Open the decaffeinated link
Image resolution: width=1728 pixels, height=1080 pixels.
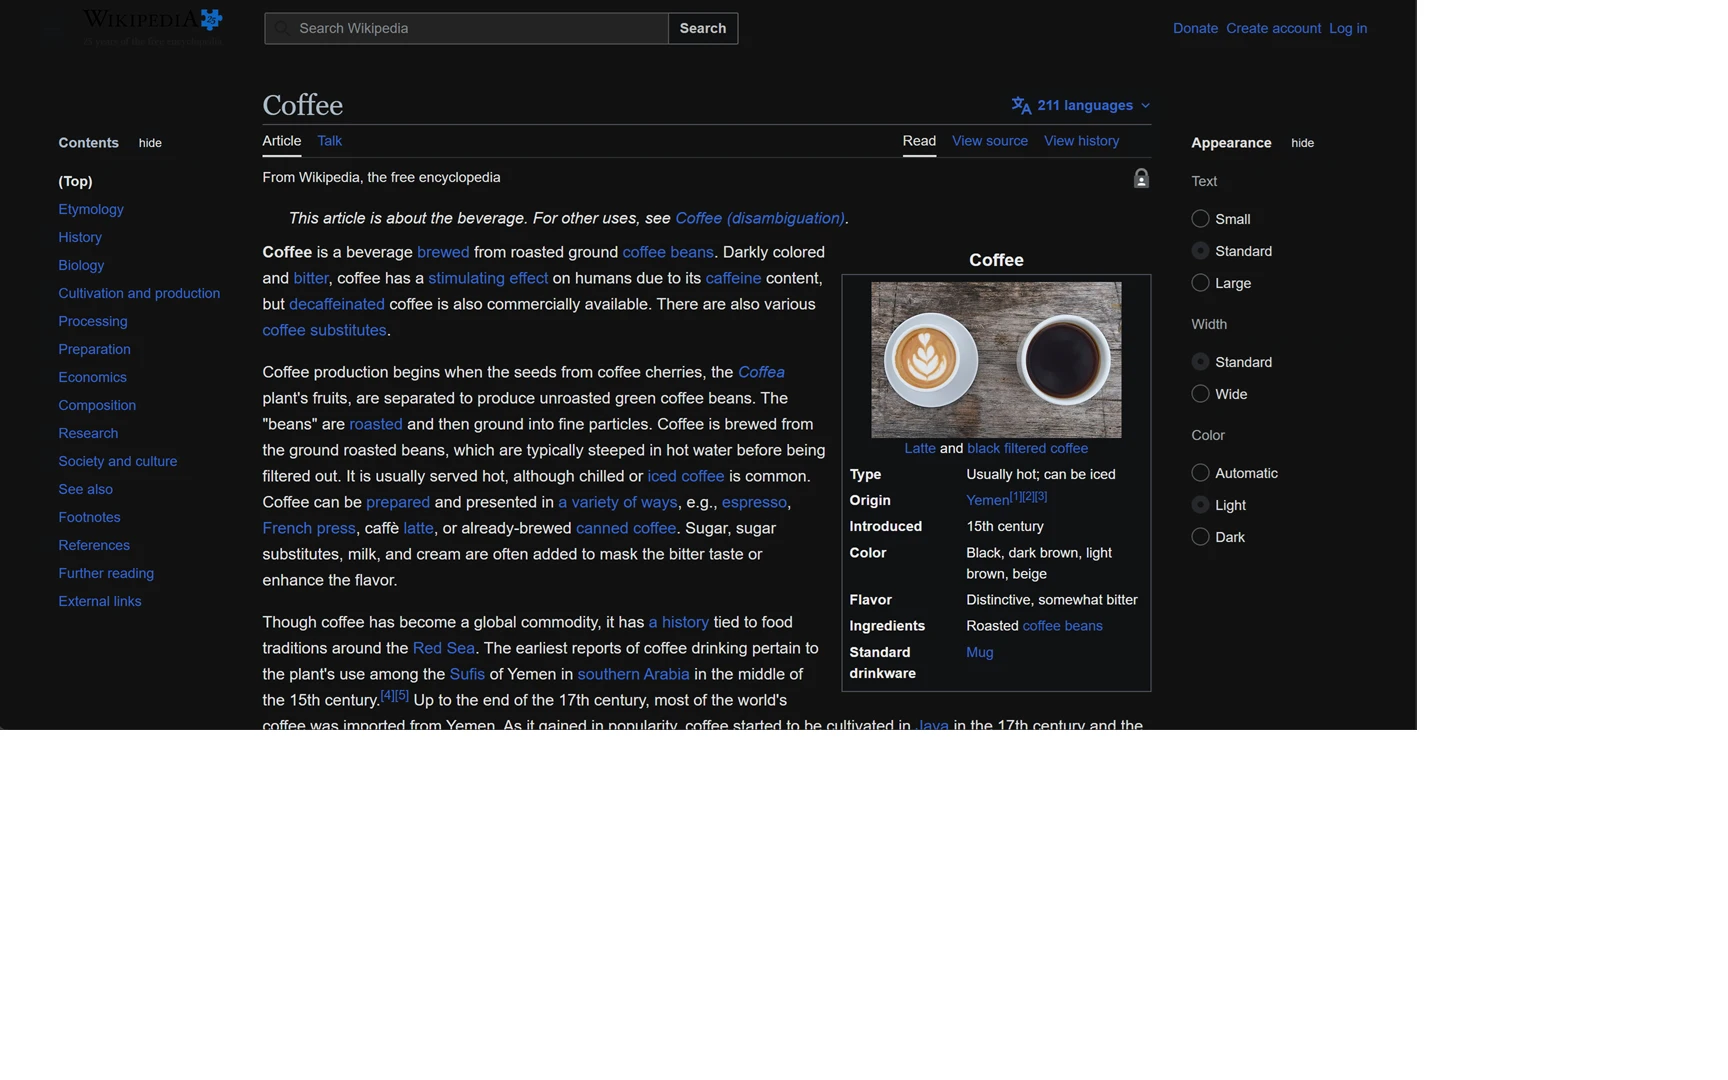(337, 304)
